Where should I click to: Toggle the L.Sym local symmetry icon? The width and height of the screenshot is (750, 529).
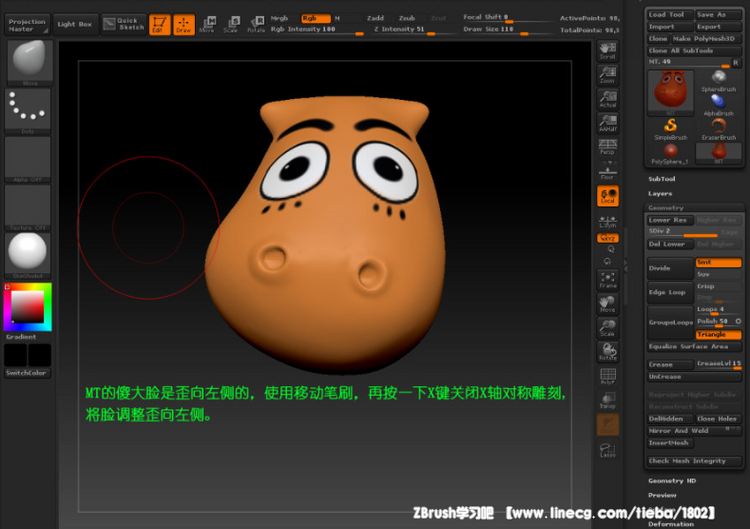click(x=607, y=221)
